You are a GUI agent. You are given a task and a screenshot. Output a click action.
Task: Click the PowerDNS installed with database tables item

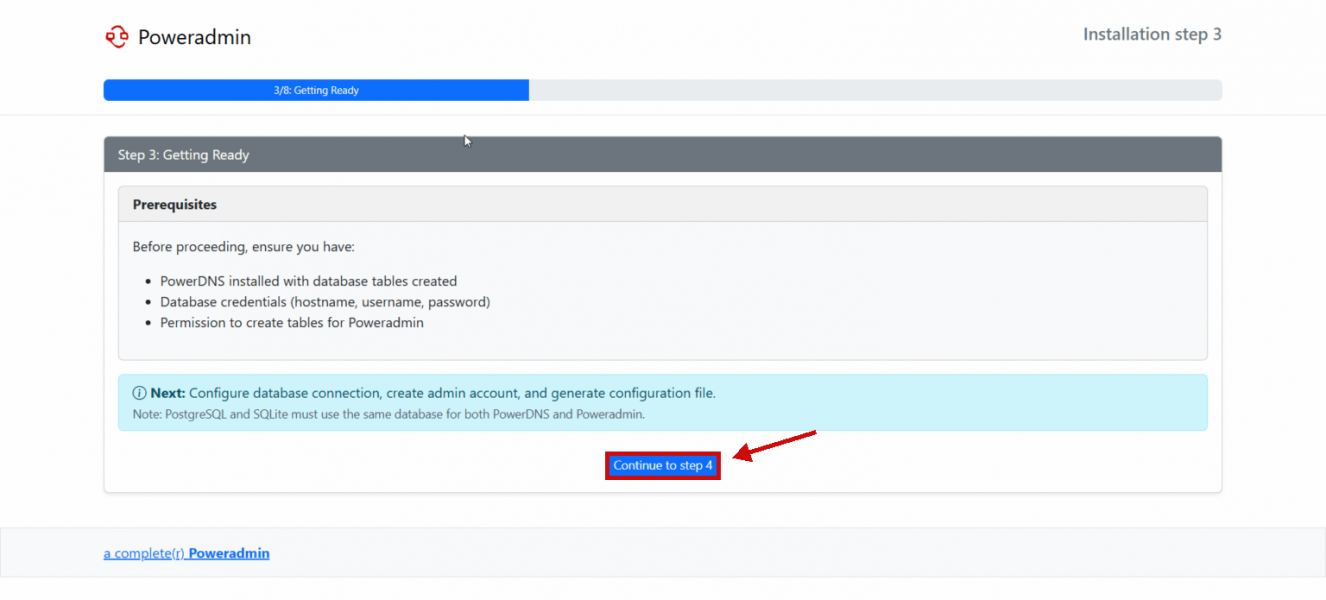308,281
